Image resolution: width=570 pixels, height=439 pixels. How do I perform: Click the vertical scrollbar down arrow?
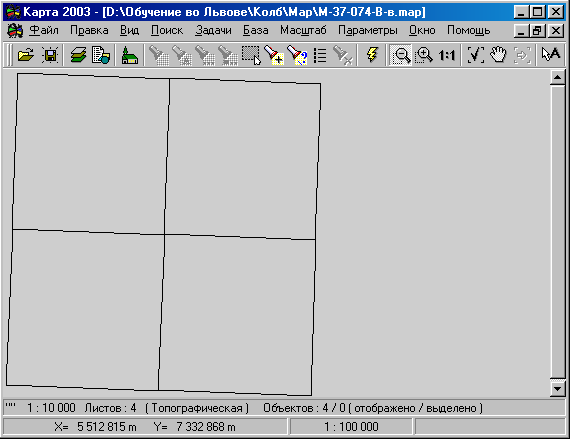(557, 389)
